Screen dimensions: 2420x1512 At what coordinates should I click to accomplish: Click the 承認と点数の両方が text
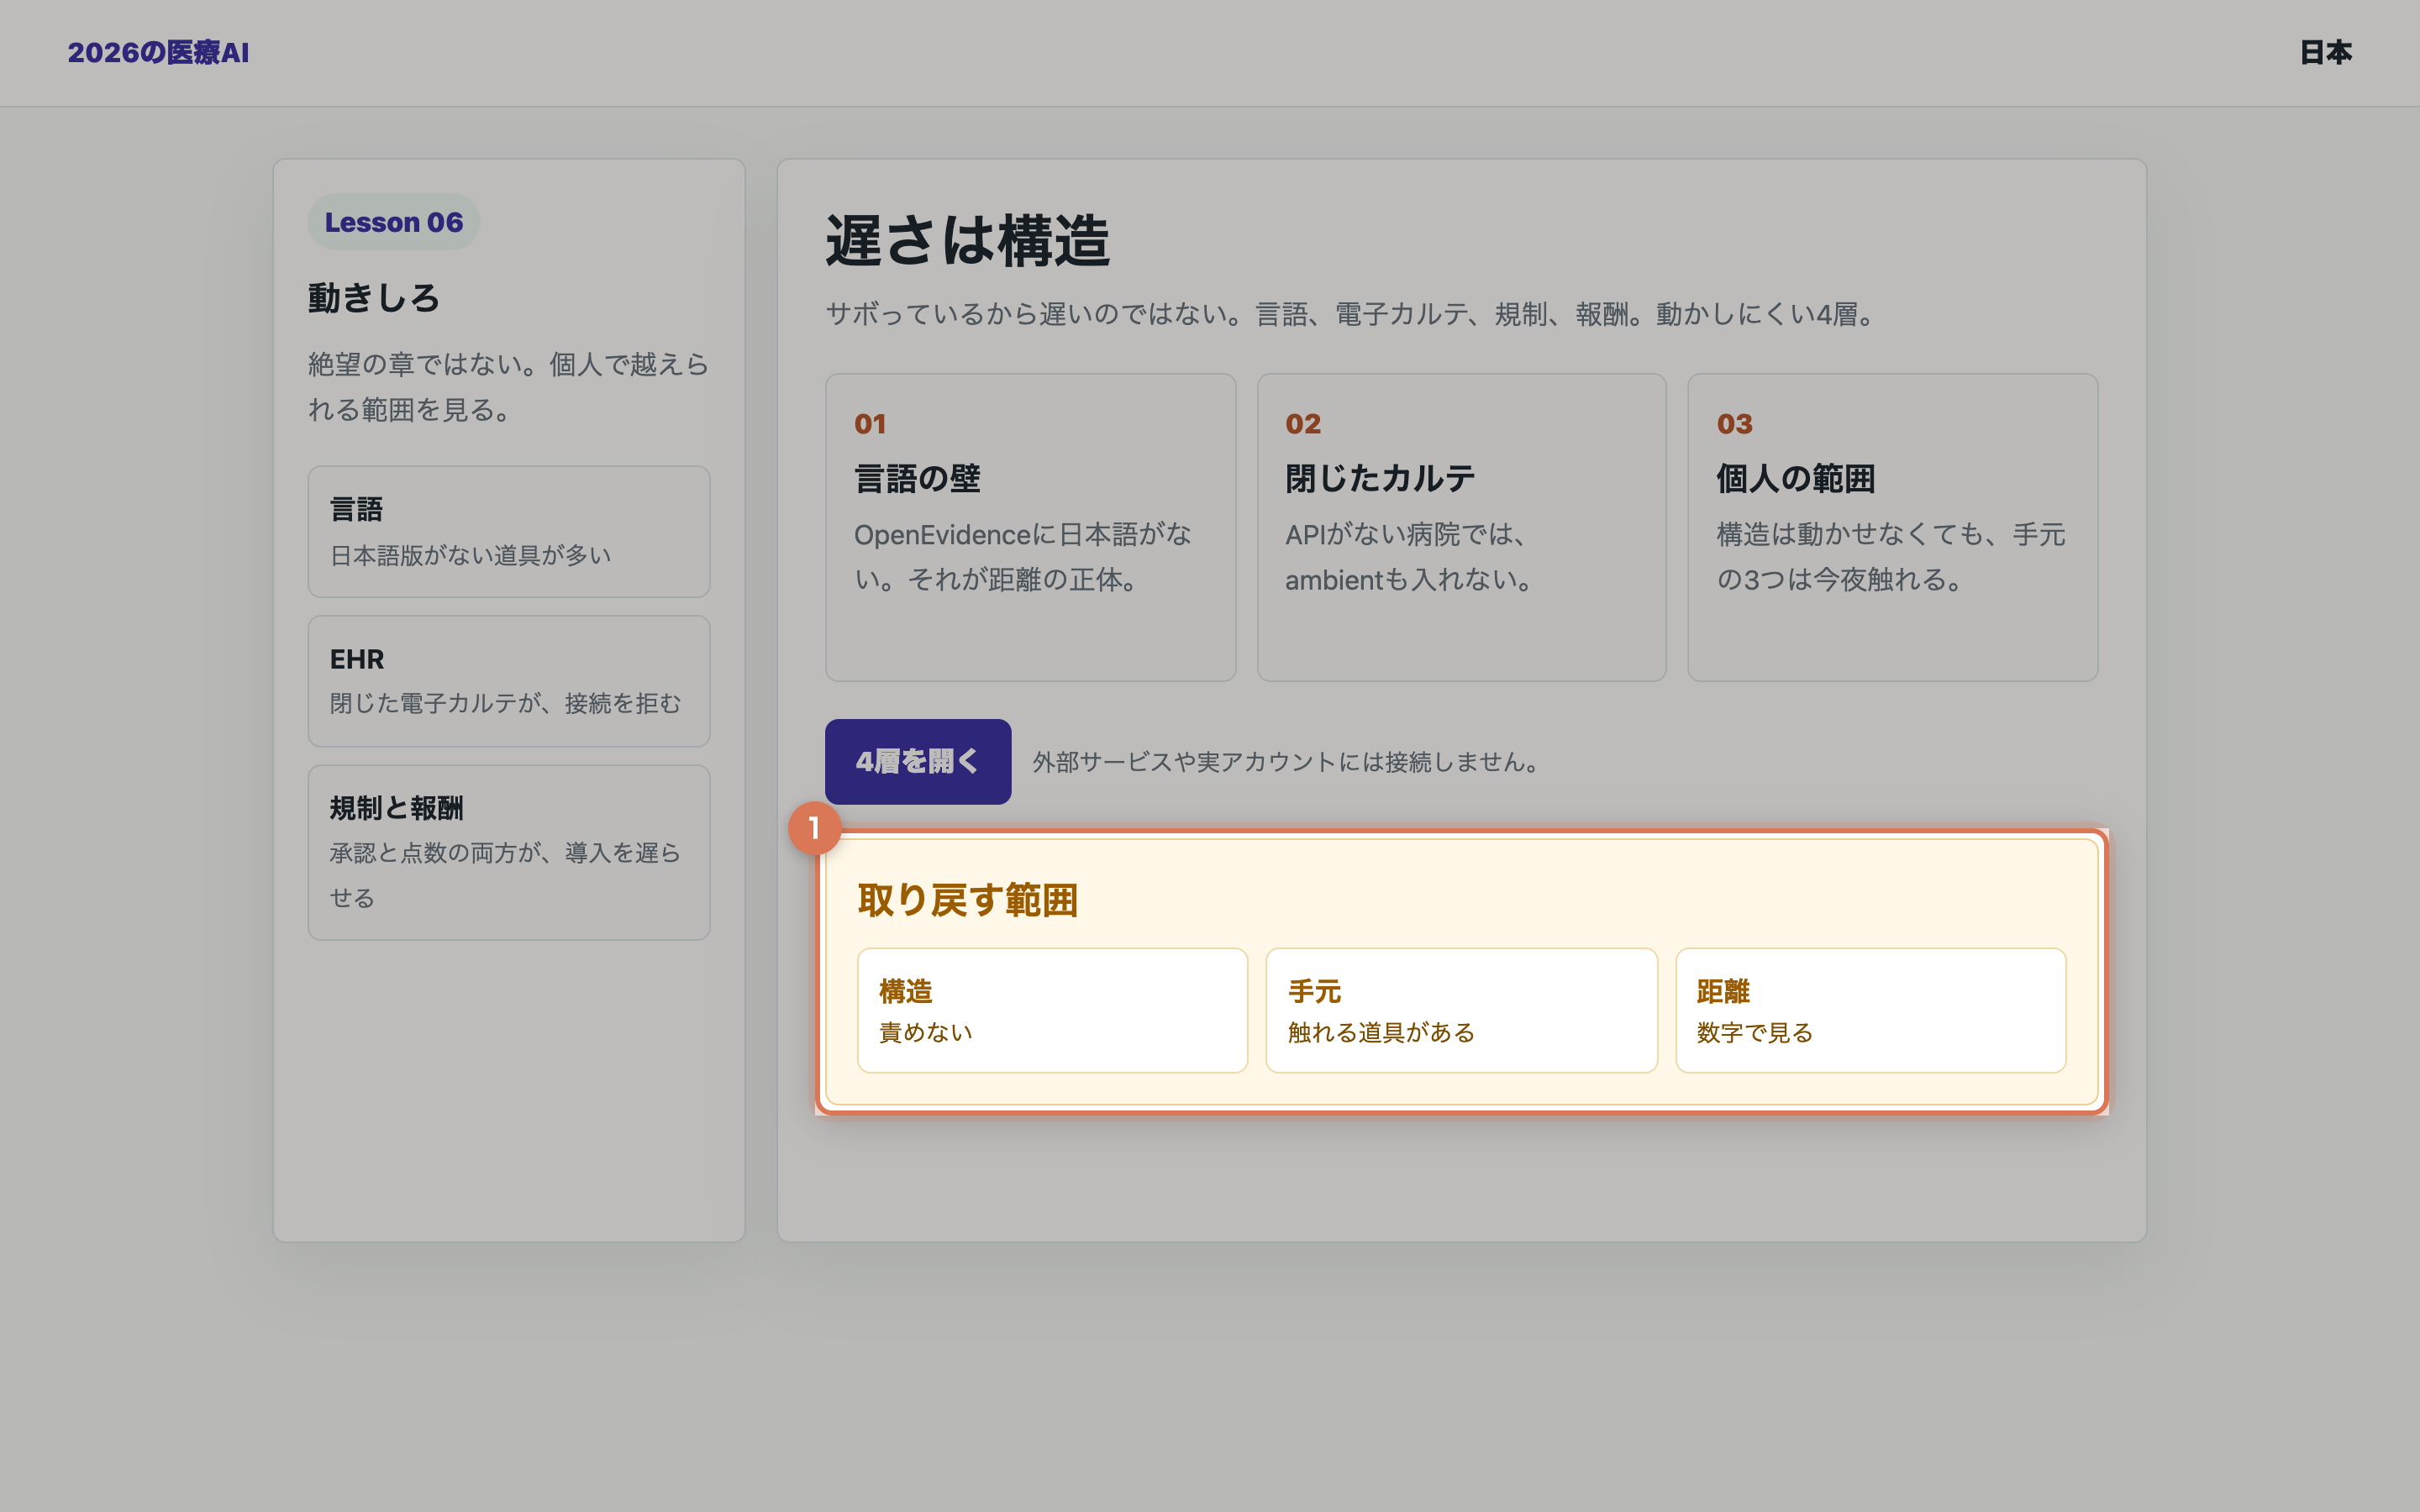505,875
